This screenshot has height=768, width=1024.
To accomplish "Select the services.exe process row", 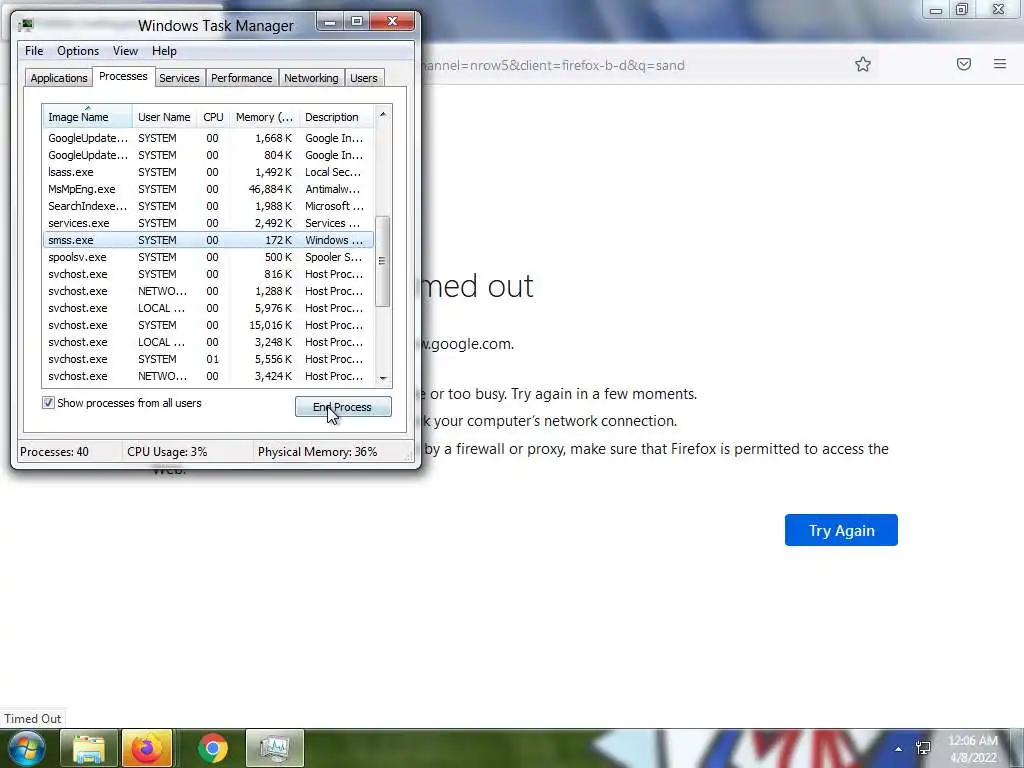I will [x=208, y=223].
